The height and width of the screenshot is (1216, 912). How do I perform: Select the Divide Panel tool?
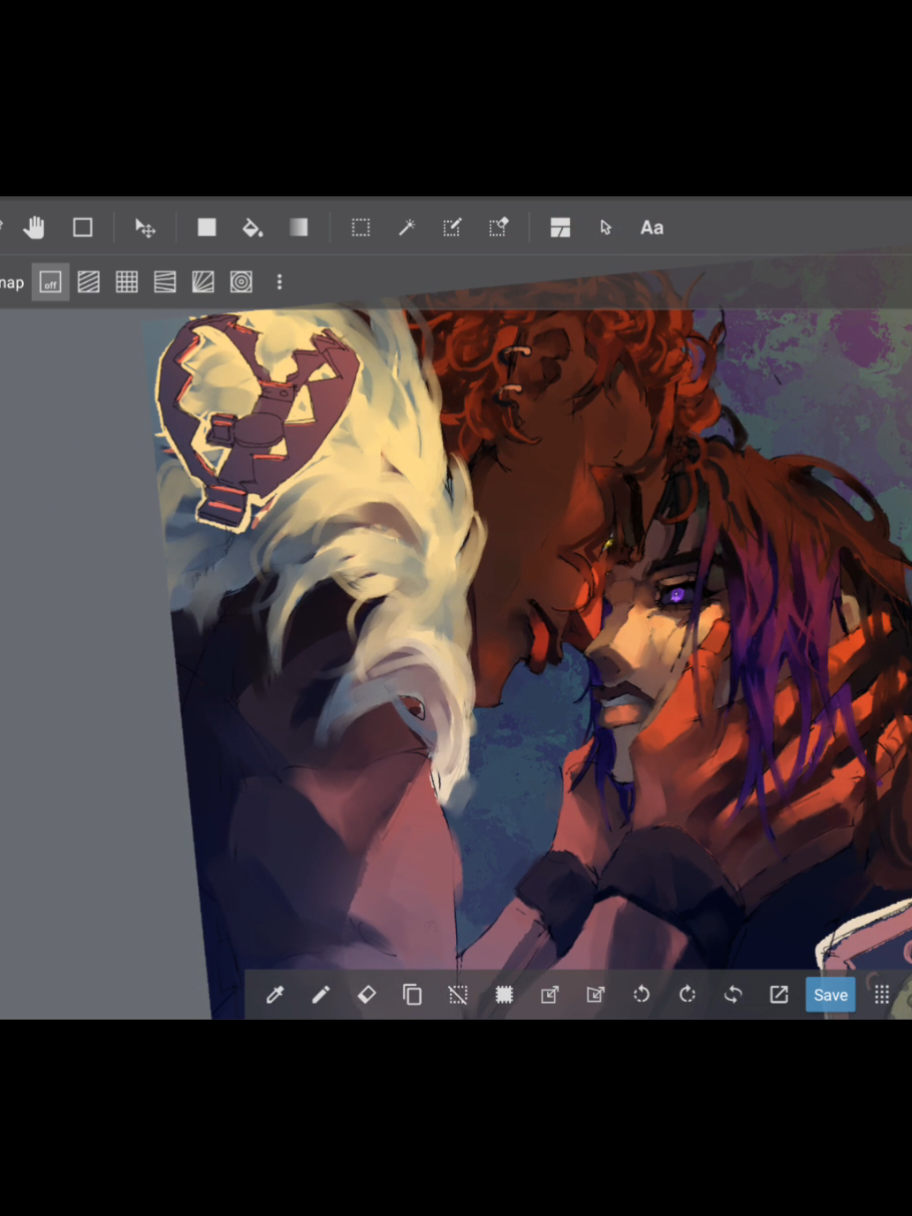(x=560, y=228)
